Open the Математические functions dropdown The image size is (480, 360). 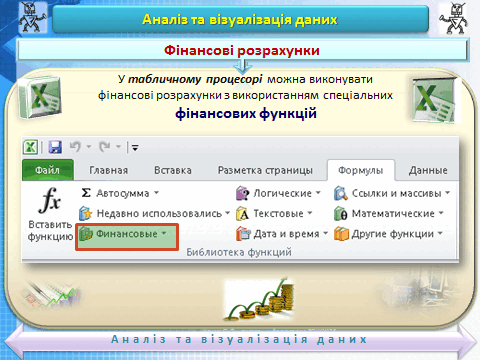point(441,213)
